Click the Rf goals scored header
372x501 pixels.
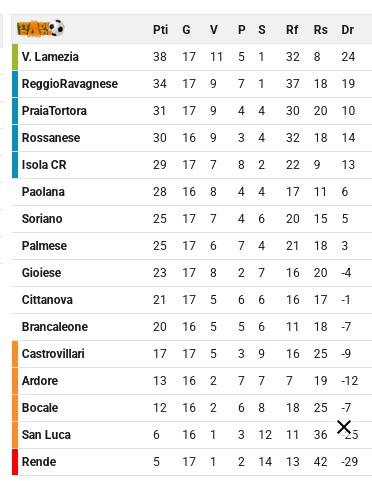[292, 30]
